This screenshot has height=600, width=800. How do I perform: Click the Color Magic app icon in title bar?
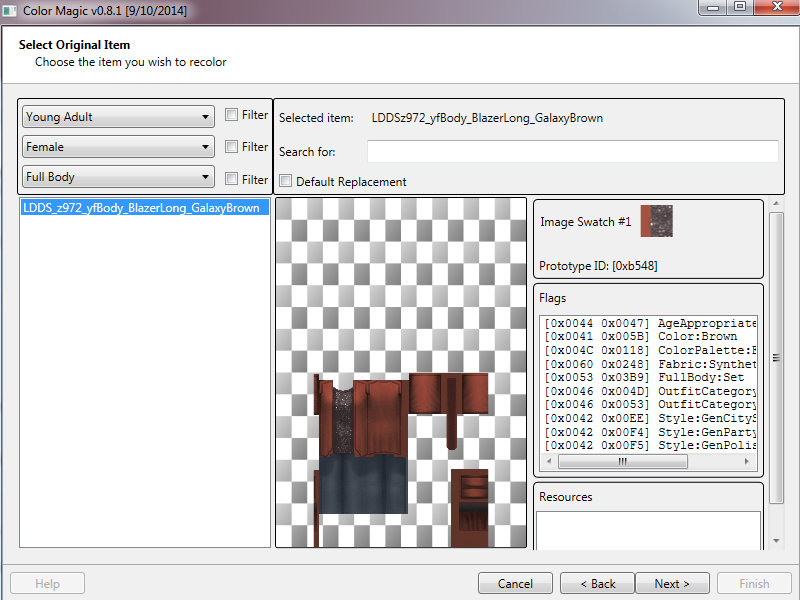pyautogui.click(x=9, y=10)
